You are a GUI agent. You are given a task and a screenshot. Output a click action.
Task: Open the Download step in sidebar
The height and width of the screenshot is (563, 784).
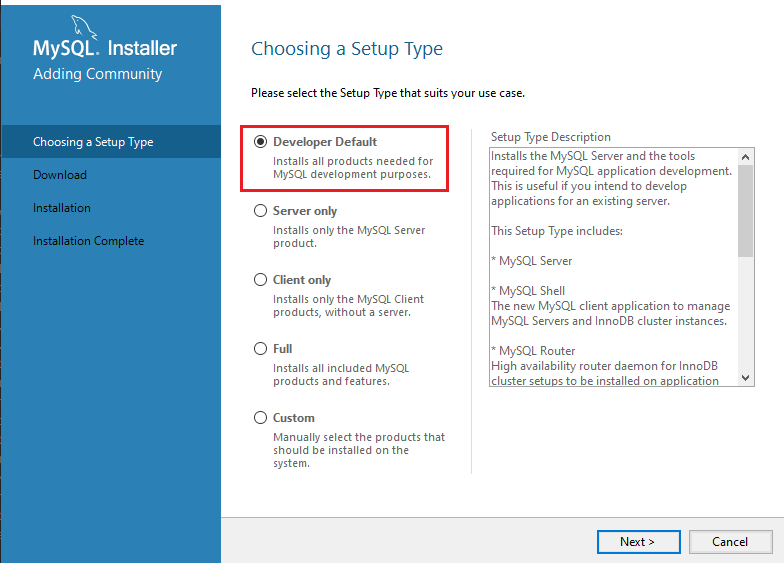pyautogui.click(x=60, y=175)
